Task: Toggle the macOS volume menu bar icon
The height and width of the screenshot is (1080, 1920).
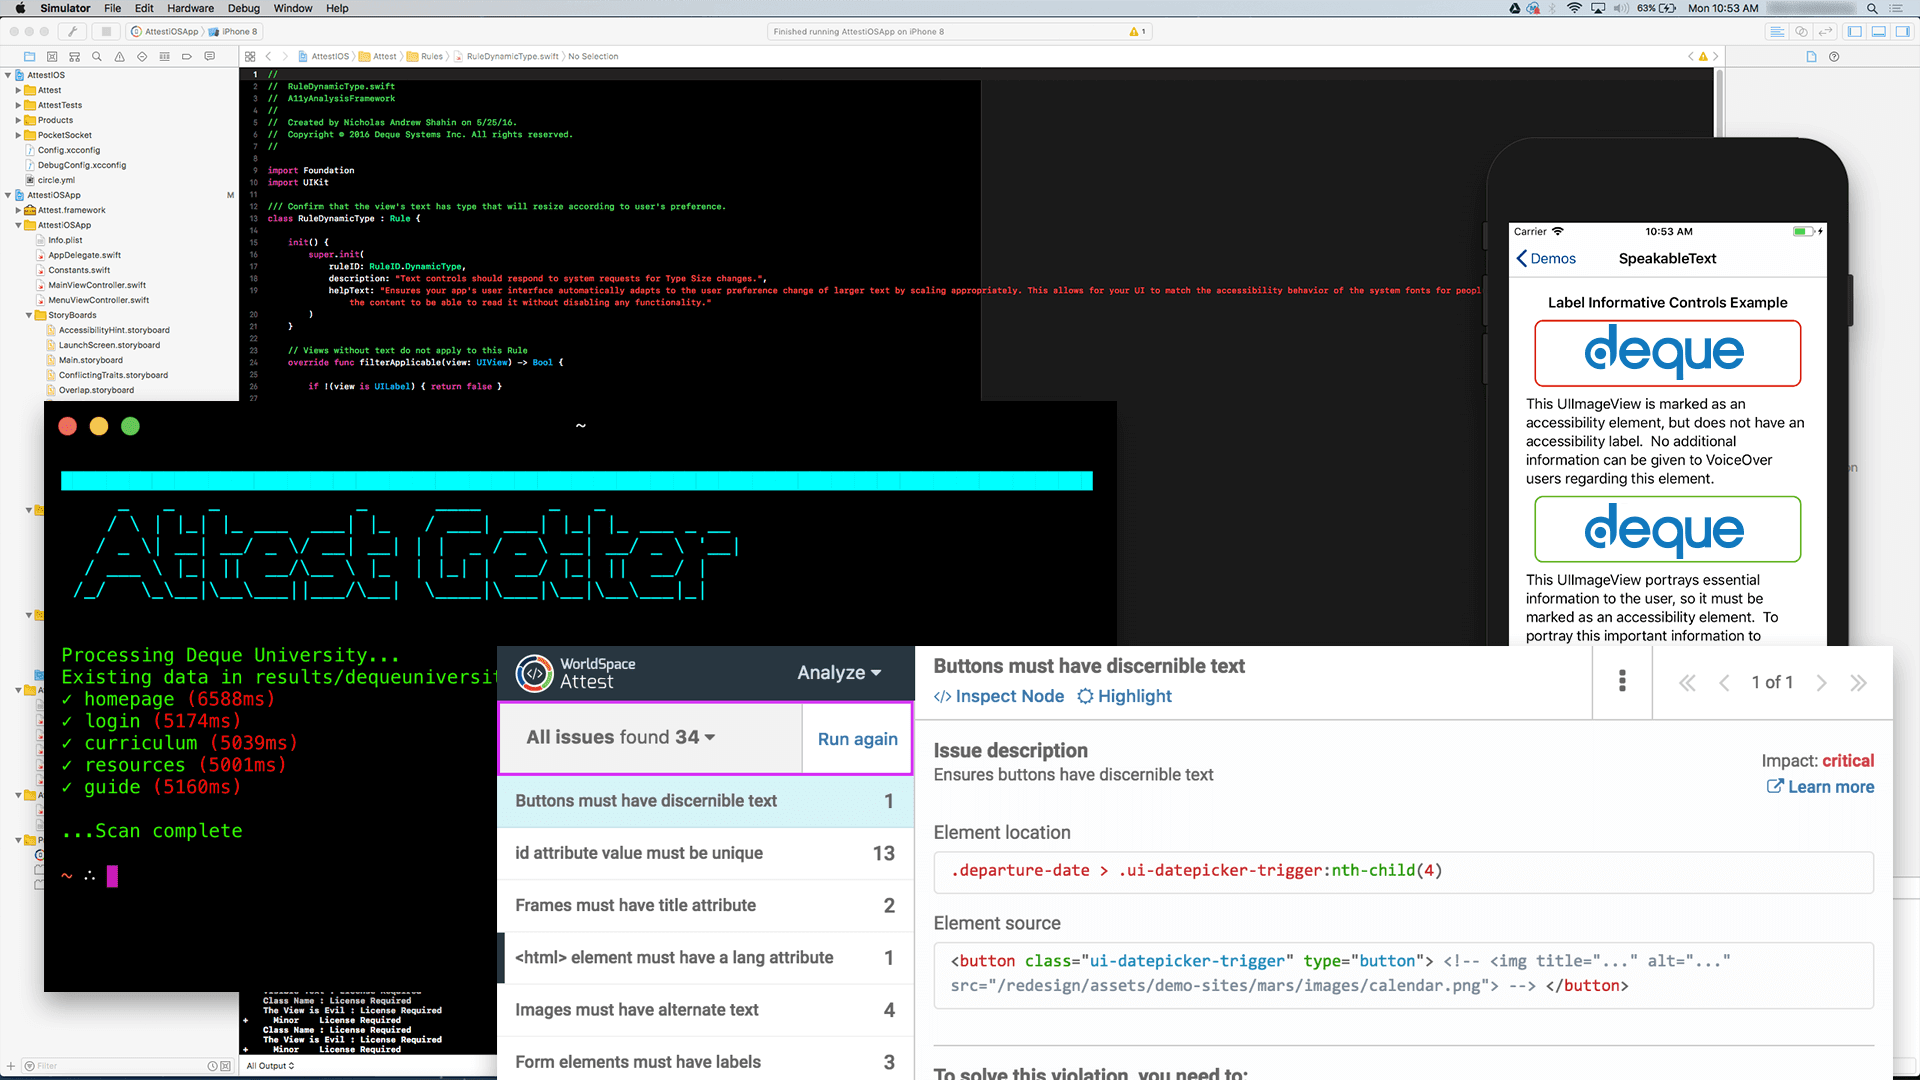Action: click(1620, 8)
